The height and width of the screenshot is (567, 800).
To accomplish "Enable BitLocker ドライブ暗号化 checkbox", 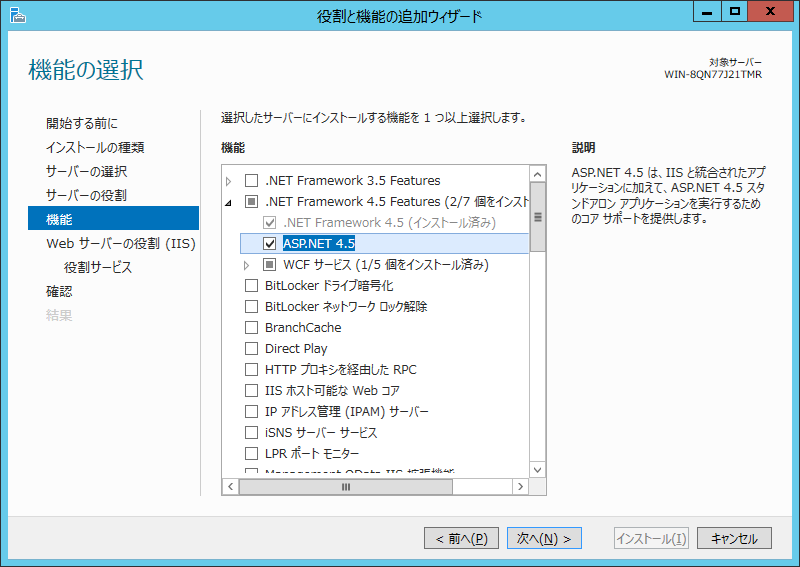I will coord(252,285).
